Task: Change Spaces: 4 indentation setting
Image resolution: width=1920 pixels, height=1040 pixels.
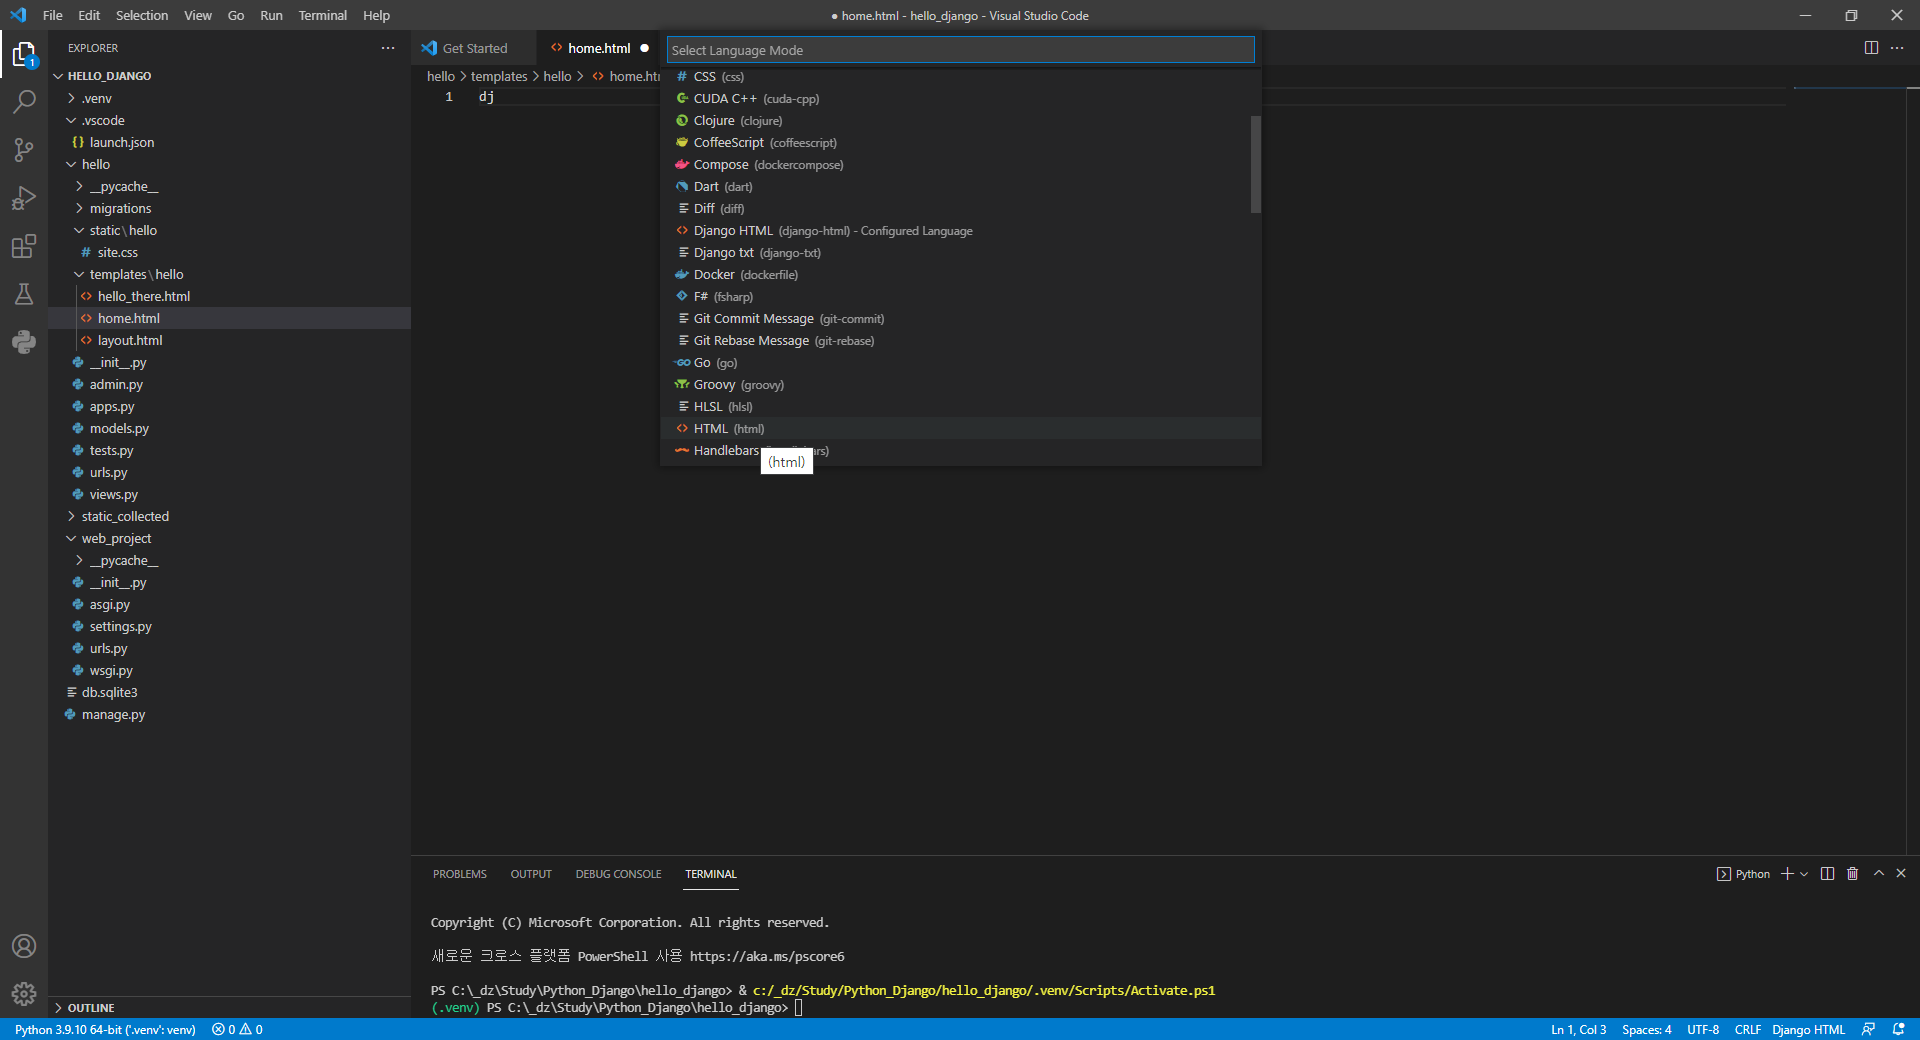Action: click(x=1646, y=1030)
